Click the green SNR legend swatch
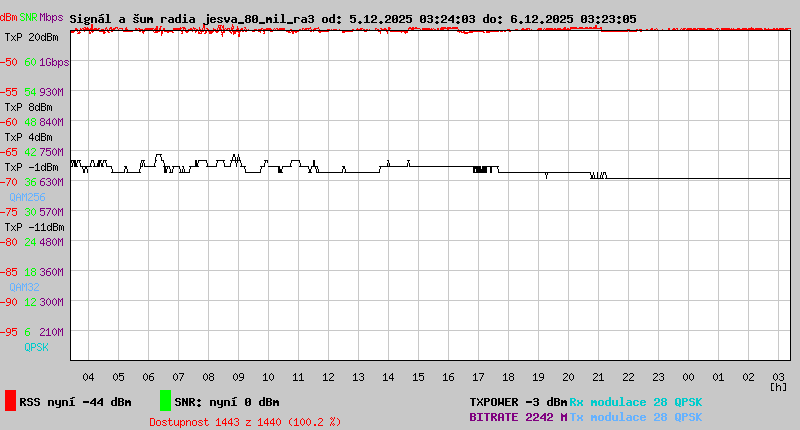This screenshot has width=800, height=430. click(165, 401)
